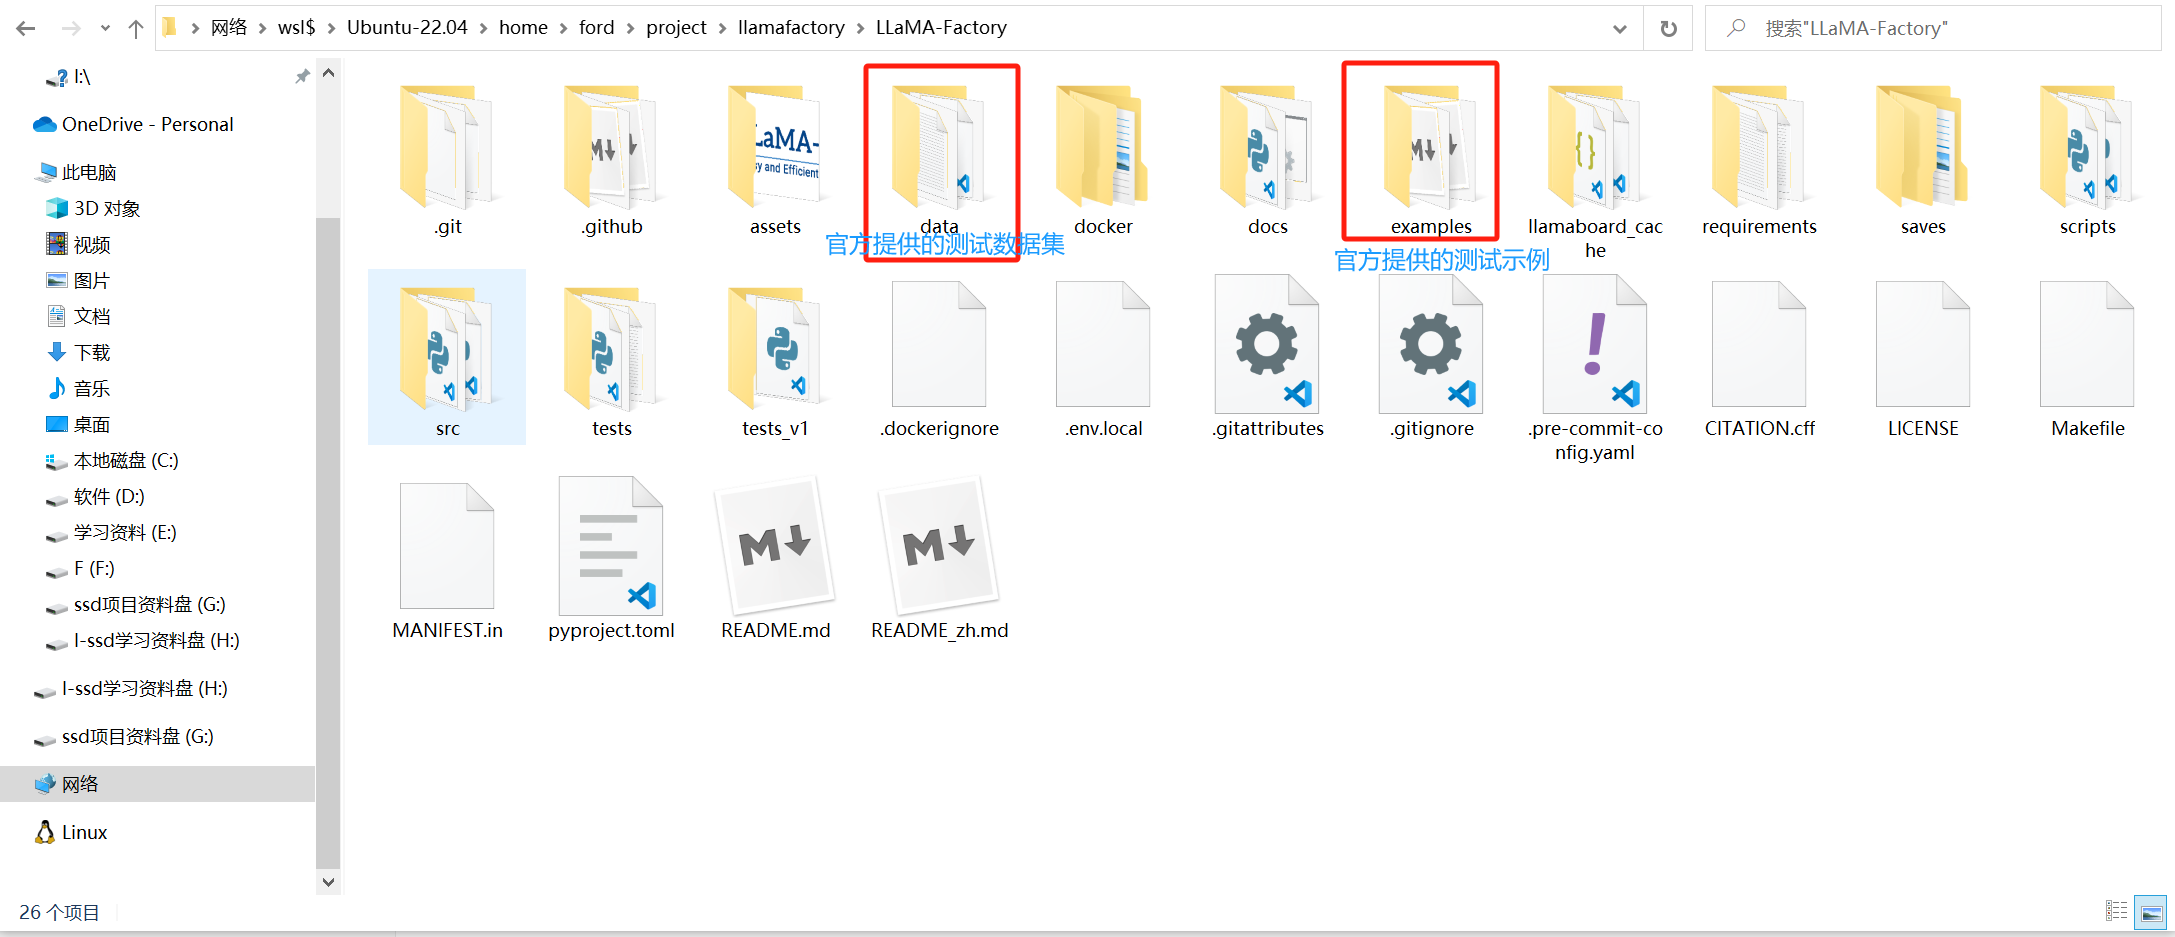2175x937 pixels.
Task: Select 桌面 in the sidebar
Action: click(92, 424)
